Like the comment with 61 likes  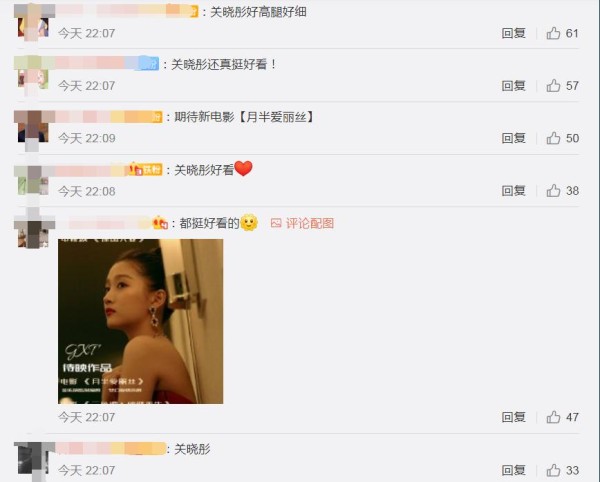coord(553,33)
